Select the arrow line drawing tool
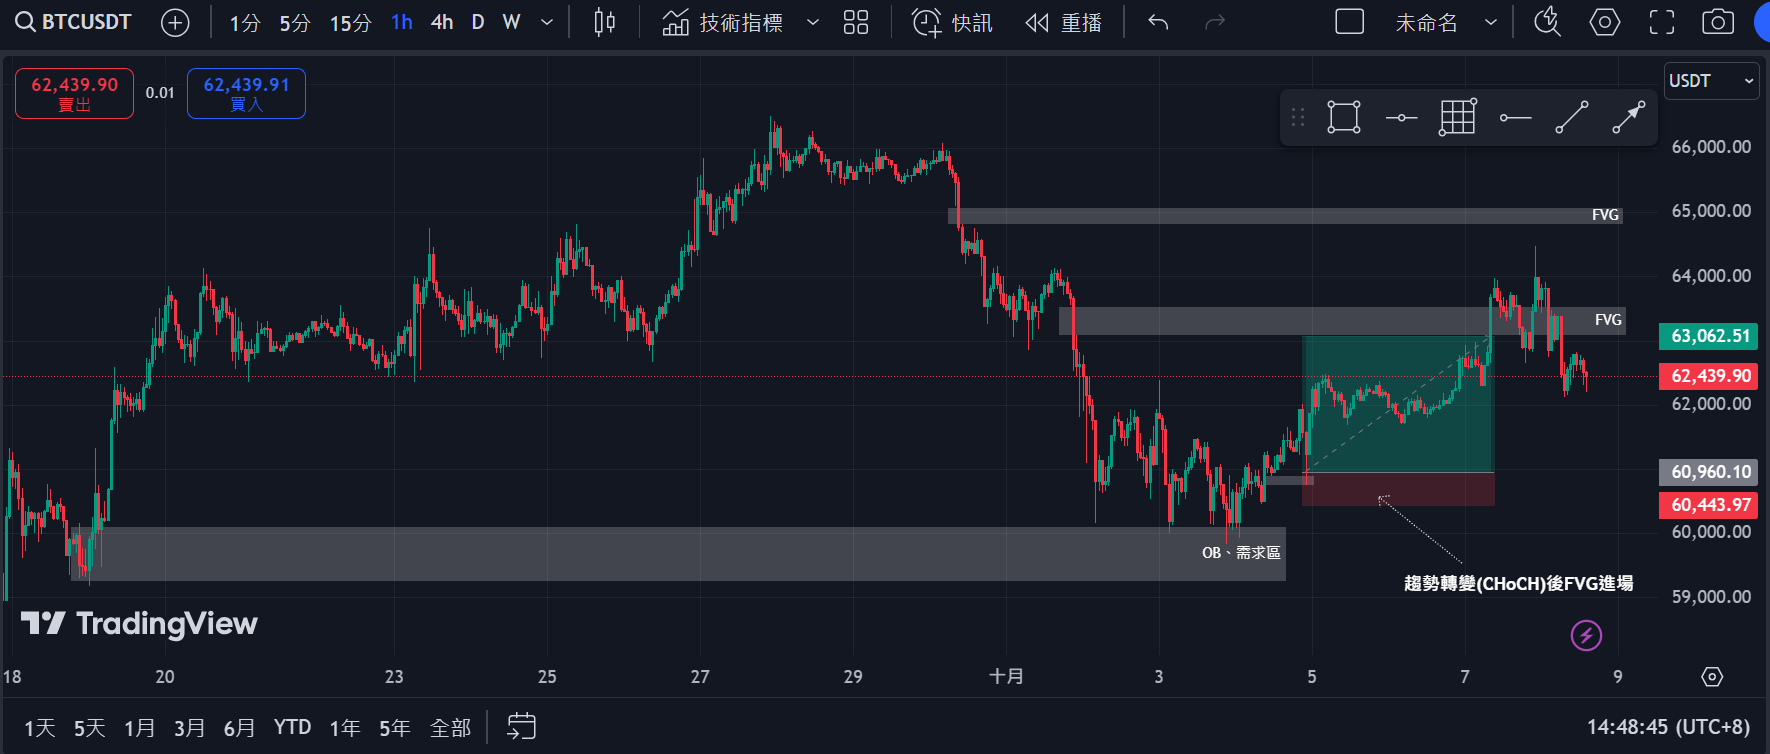The height and width of the screenshot is (754, 1770). [x=1628, y=117]
